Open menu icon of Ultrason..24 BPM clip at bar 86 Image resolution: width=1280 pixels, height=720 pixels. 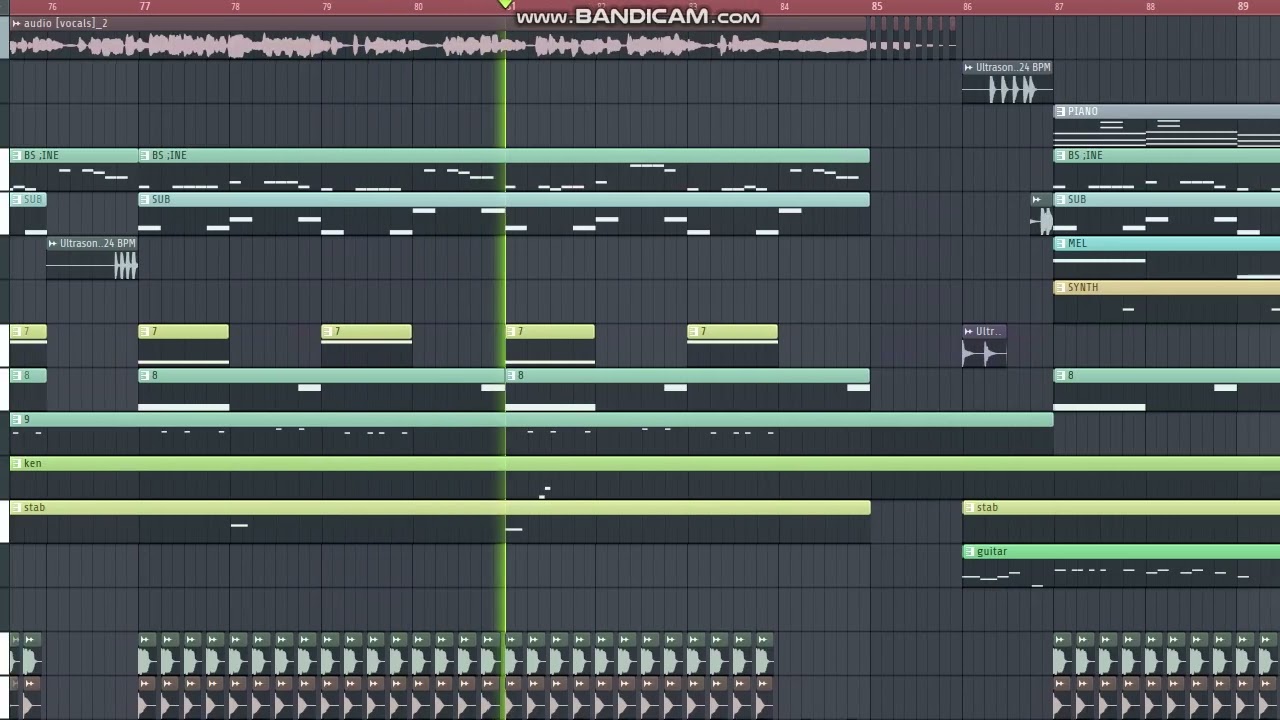pos(969,67)
